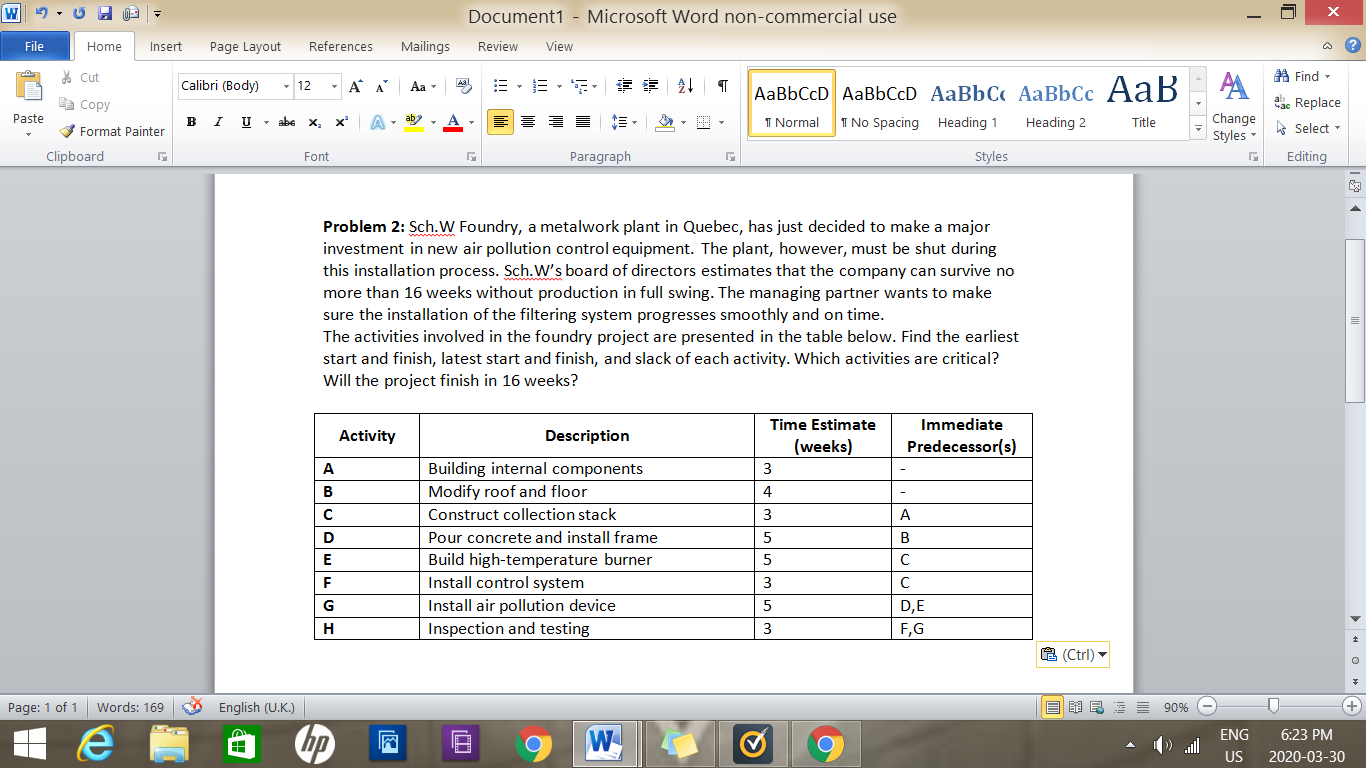Click the Sort icon in Paragraph group

click(685, 86)
